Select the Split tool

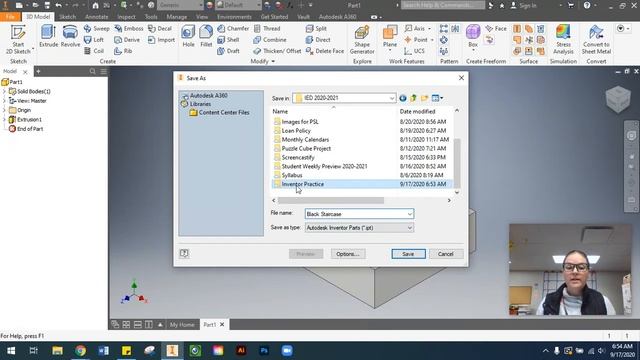tap(316, 29)
